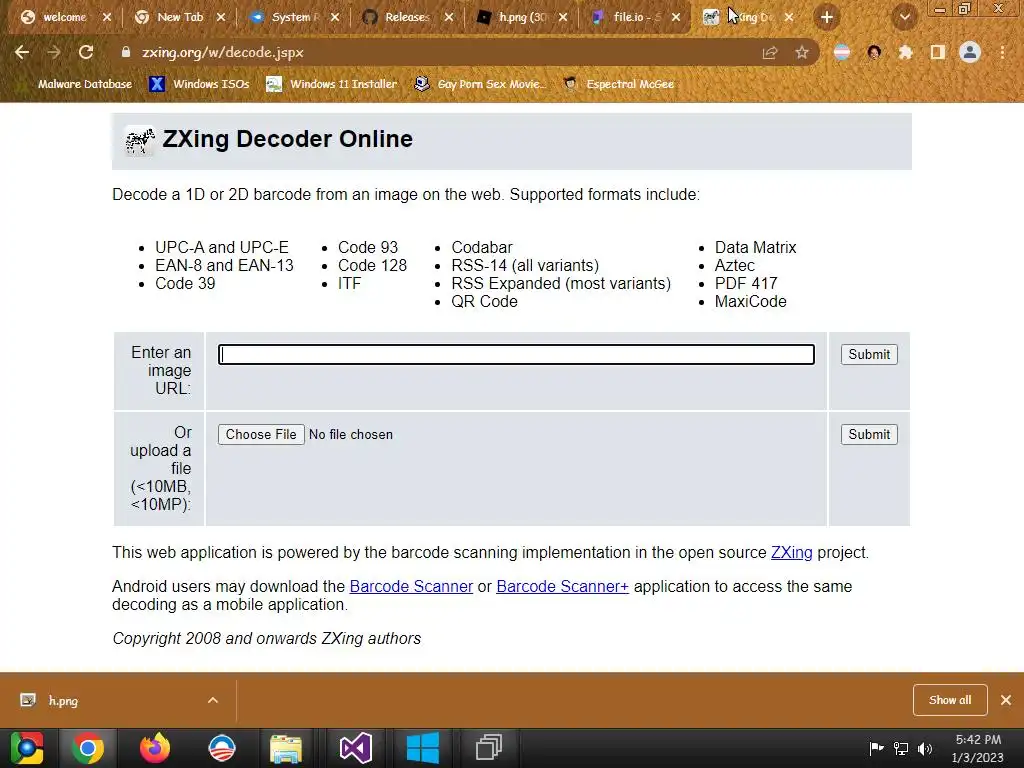Open the Espectral McGee bookmark
This screenshot has width=1024, height=768.
[618, 84]
